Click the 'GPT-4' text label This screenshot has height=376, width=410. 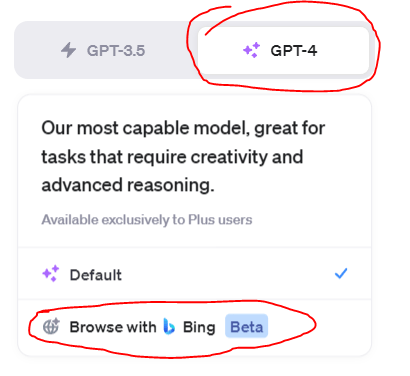point(294,51)
